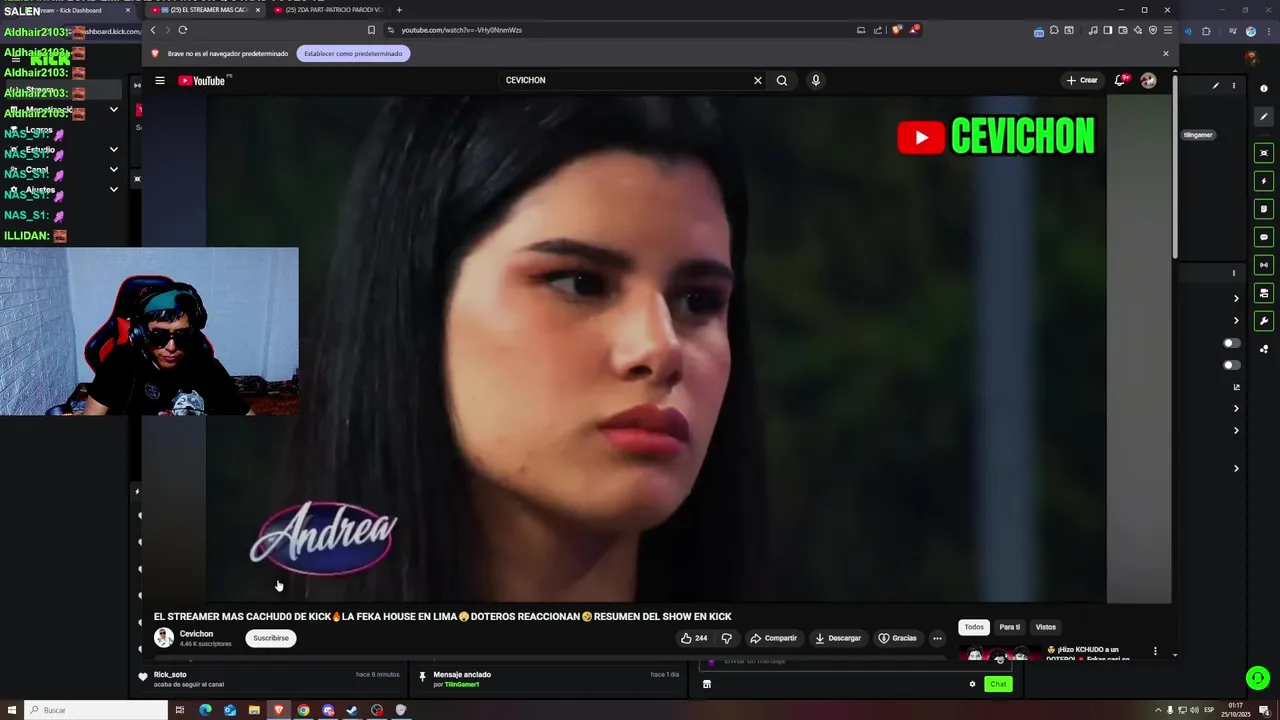Bookmark this page in Brave toolbar
The height and width of the screenshot is (720, 1280).
coord(371,30)
